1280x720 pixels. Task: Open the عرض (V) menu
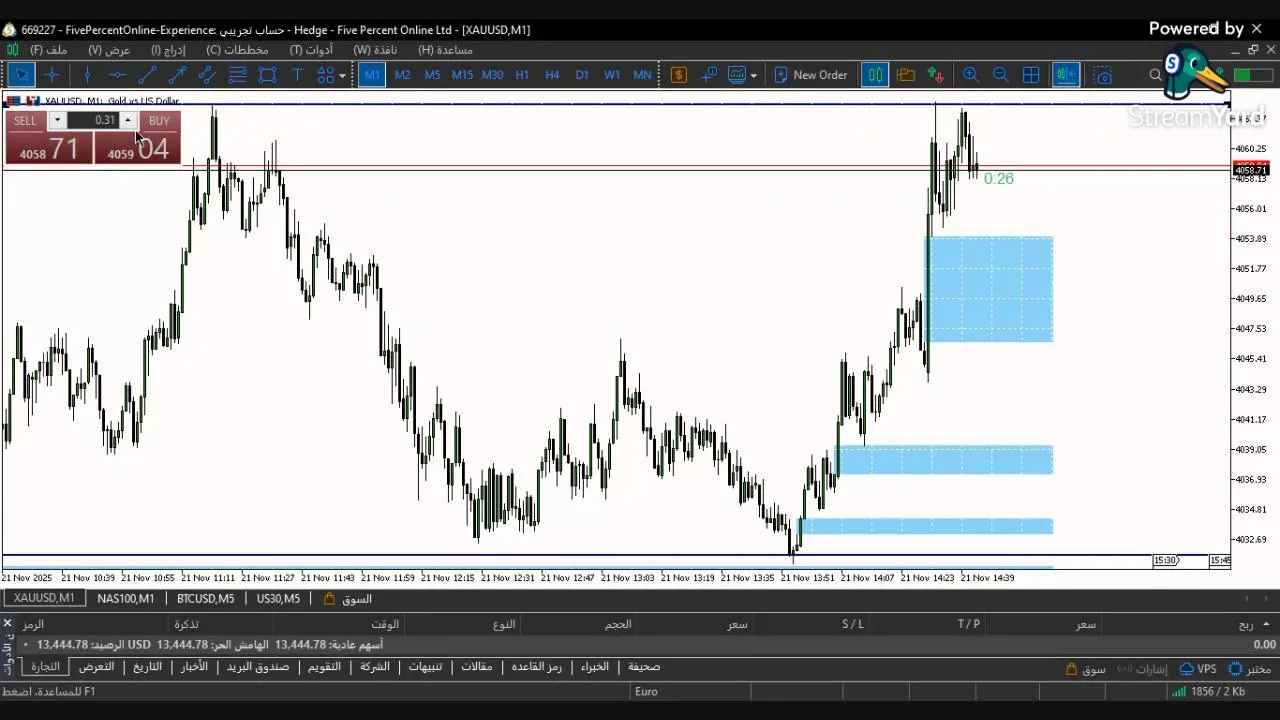[109, 50]
